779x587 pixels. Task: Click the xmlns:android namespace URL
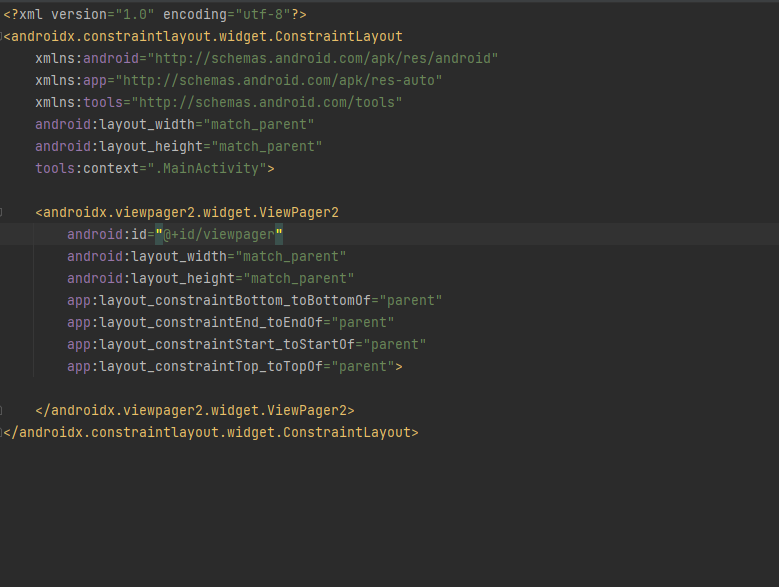[322, 59]
